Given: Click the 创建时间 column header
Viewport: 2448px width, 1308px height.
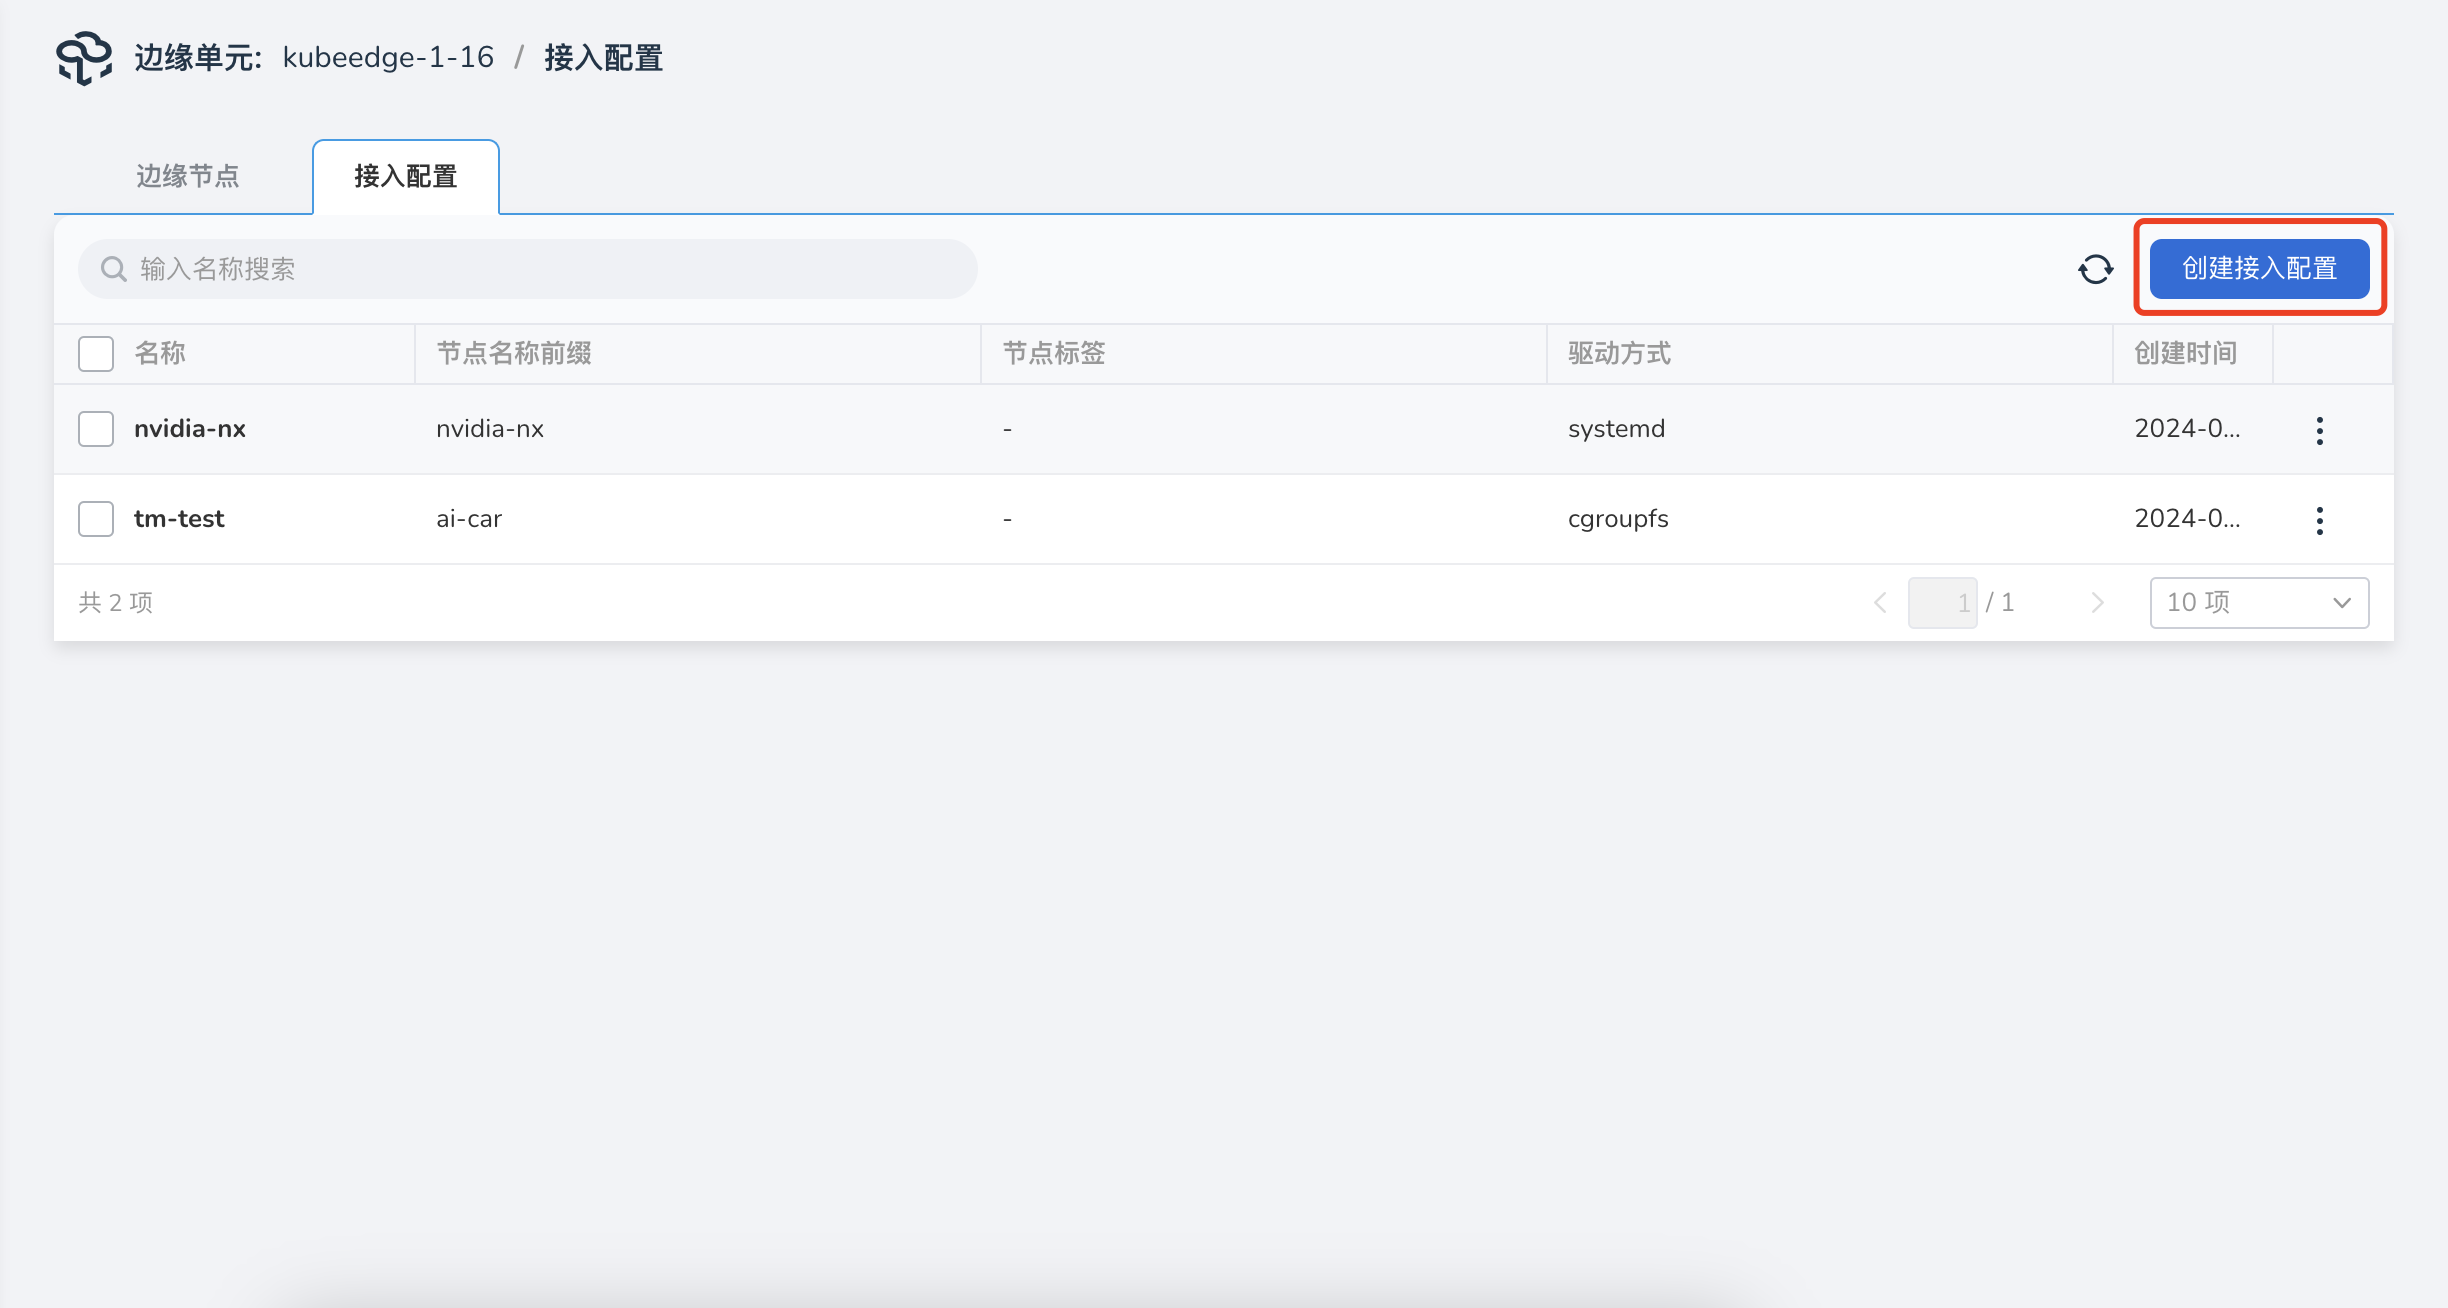Looking at the screenshot, I should (x=2185, y=353).
